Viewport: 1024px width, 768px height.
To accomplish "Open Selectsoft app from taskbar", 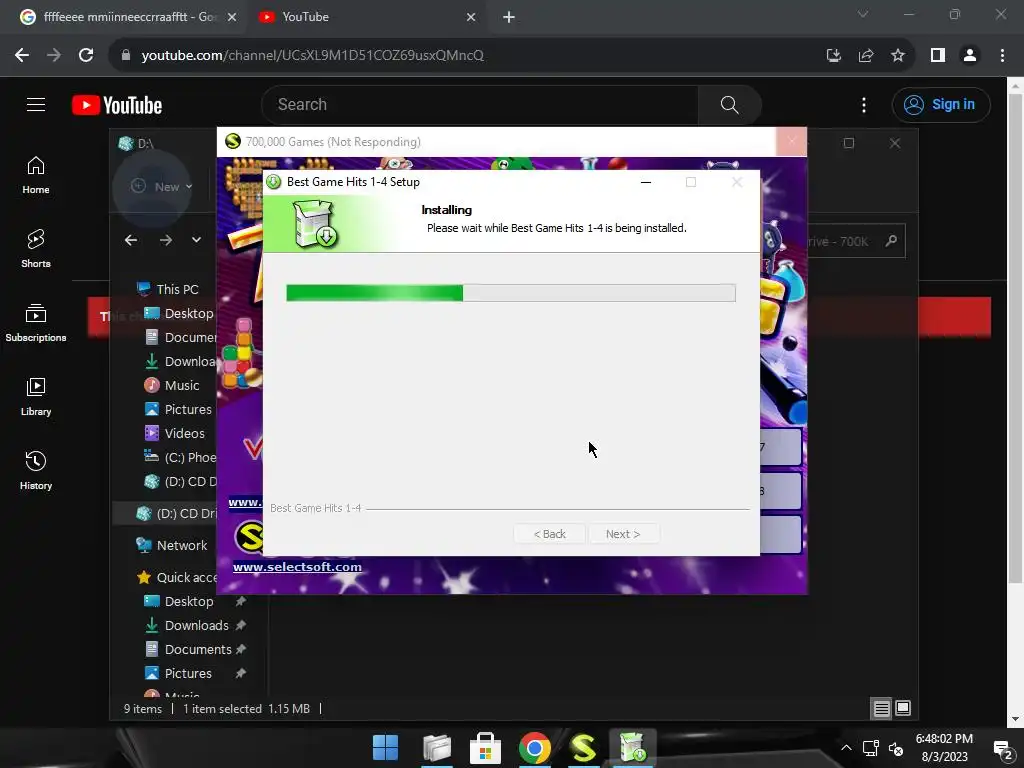I will [x=583, y=748].
